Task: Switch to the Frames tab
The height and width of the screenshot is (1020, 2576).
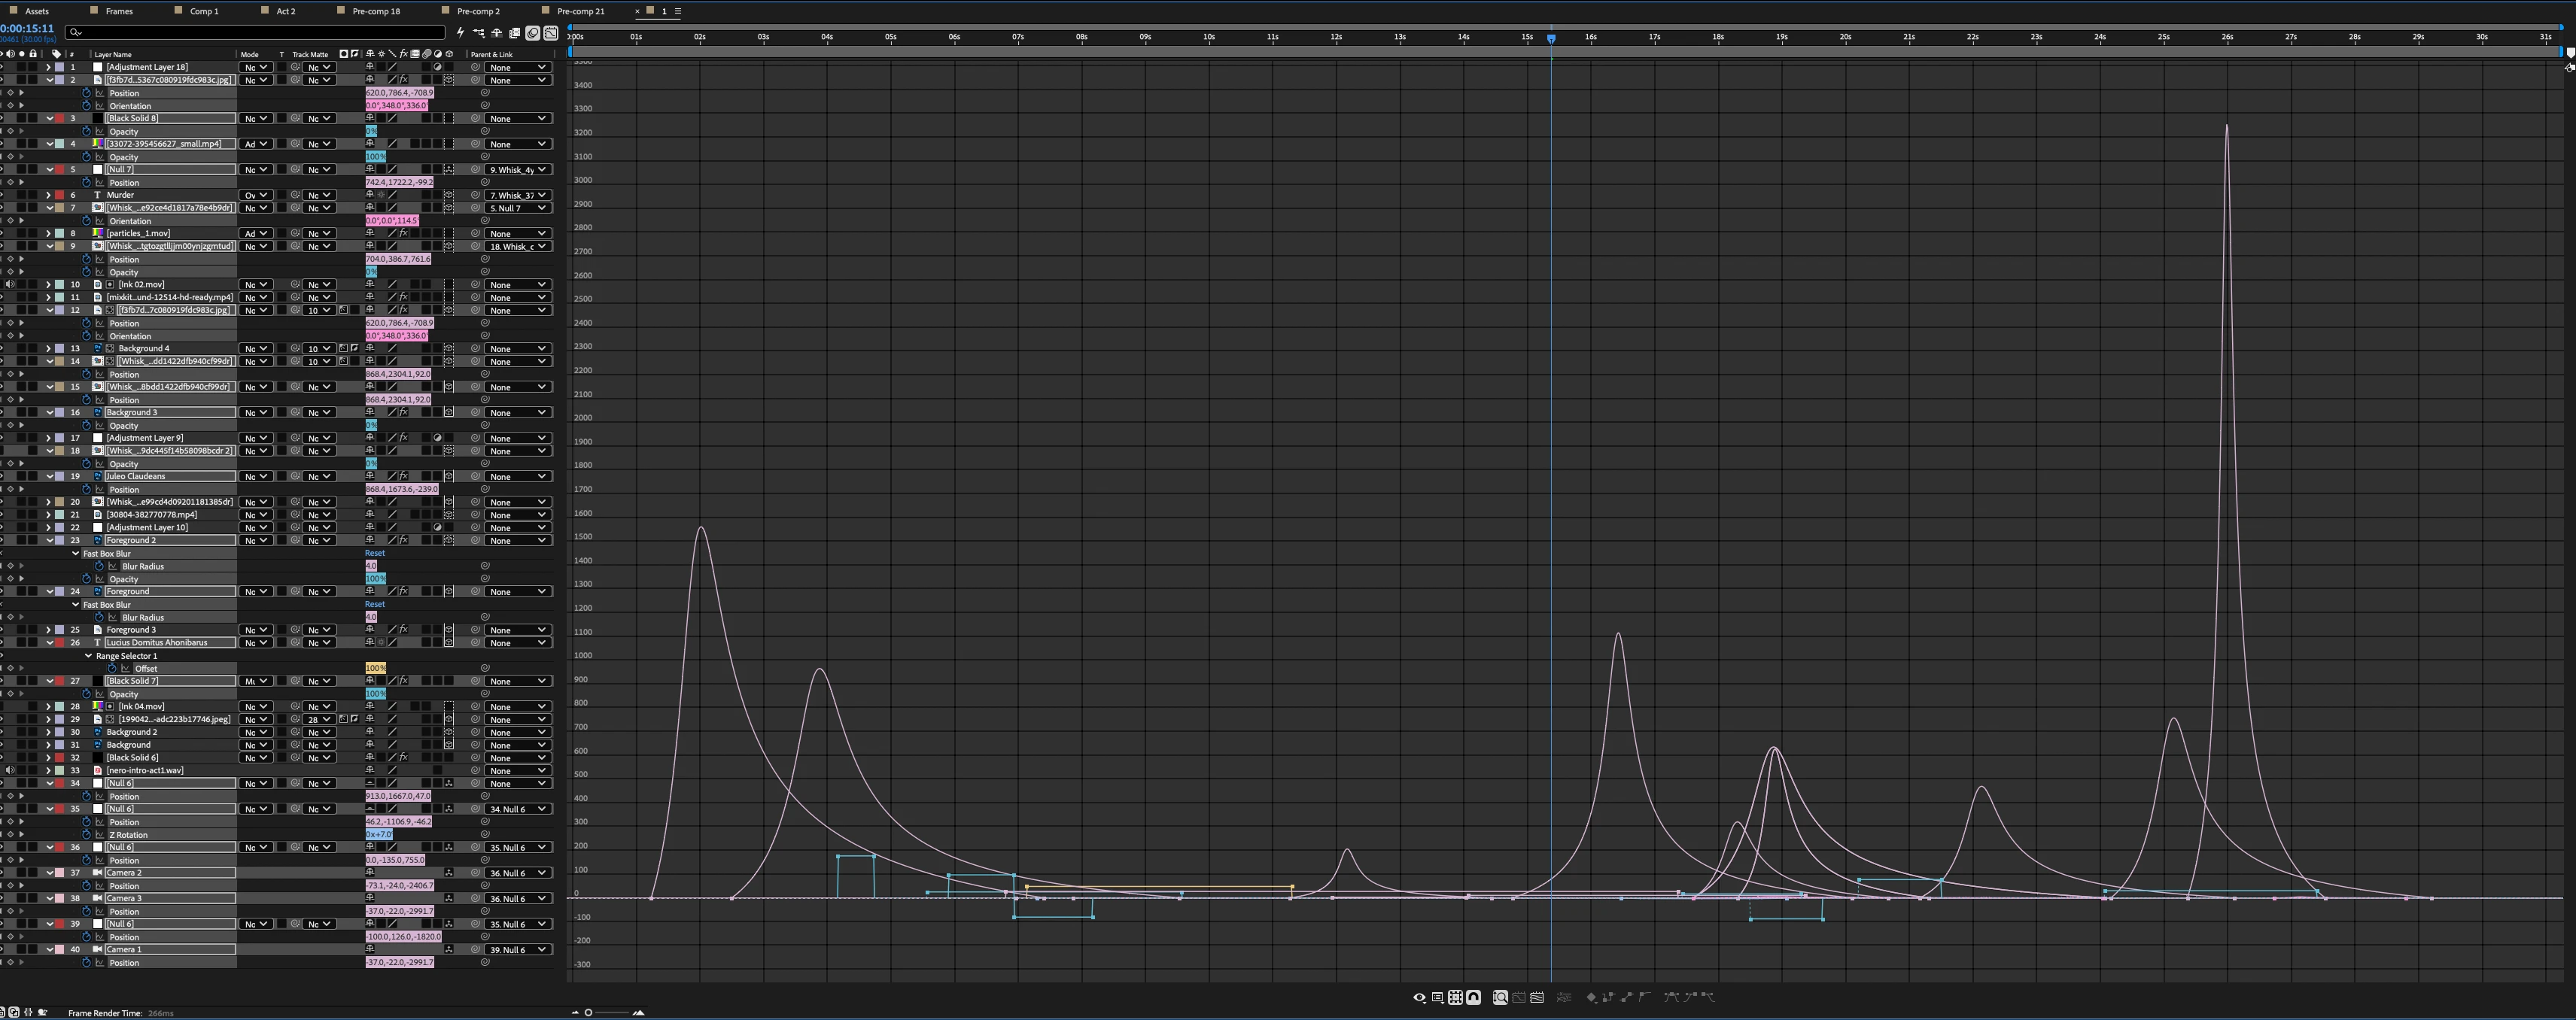Action: pyautogui.click(x=119, y=11)
